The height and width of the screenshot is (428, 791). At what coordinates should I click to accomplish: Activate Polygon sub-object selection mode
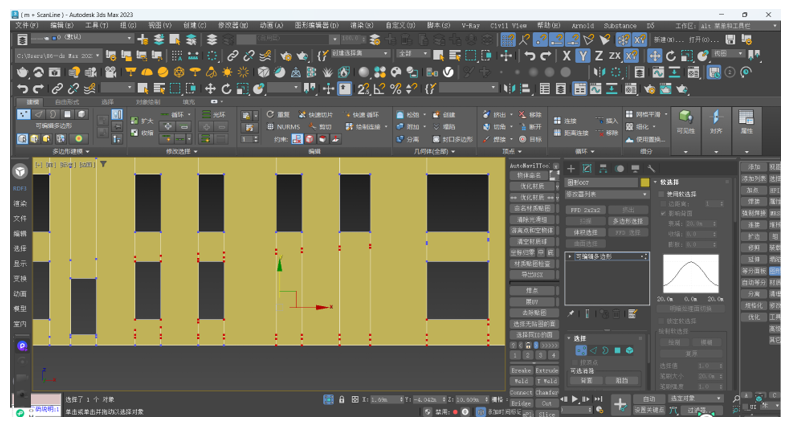coord(617,351)
